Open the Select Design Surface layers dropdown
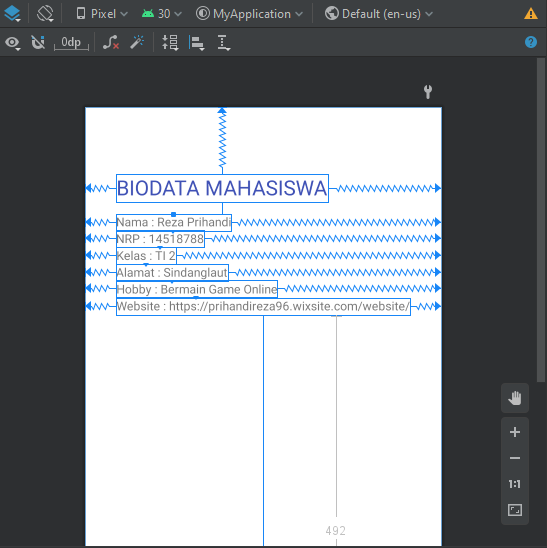Viewport: 547px width, 548px height. pos(13,14)
